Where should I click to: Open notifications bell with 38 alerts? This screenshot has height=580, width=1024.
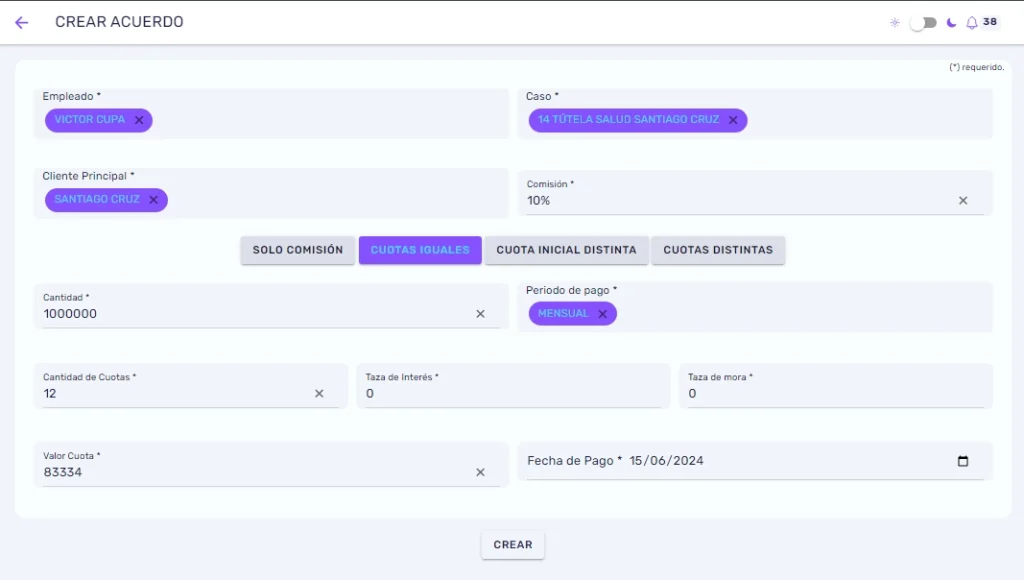[972, 23]
